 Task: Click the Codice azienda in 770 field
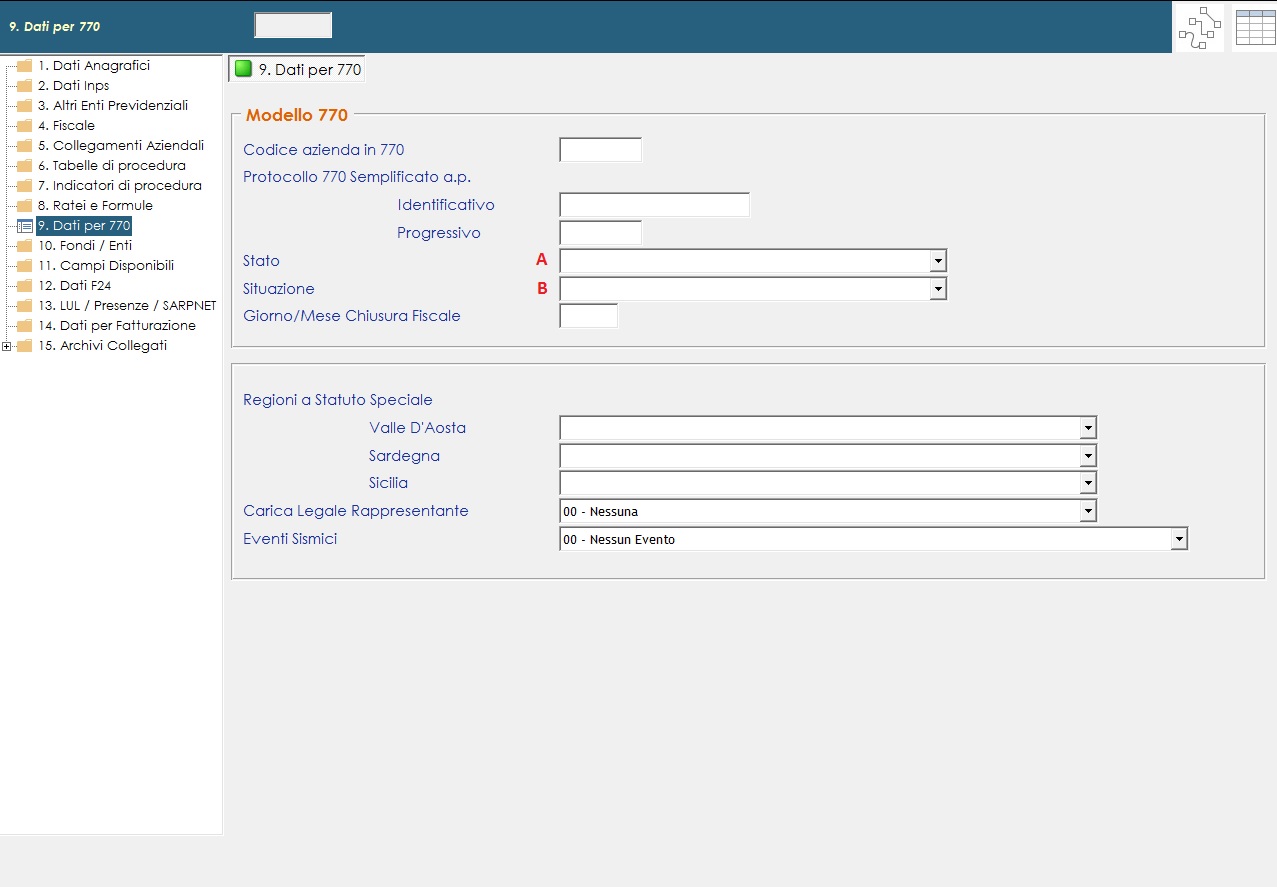(x=600, y=150)
